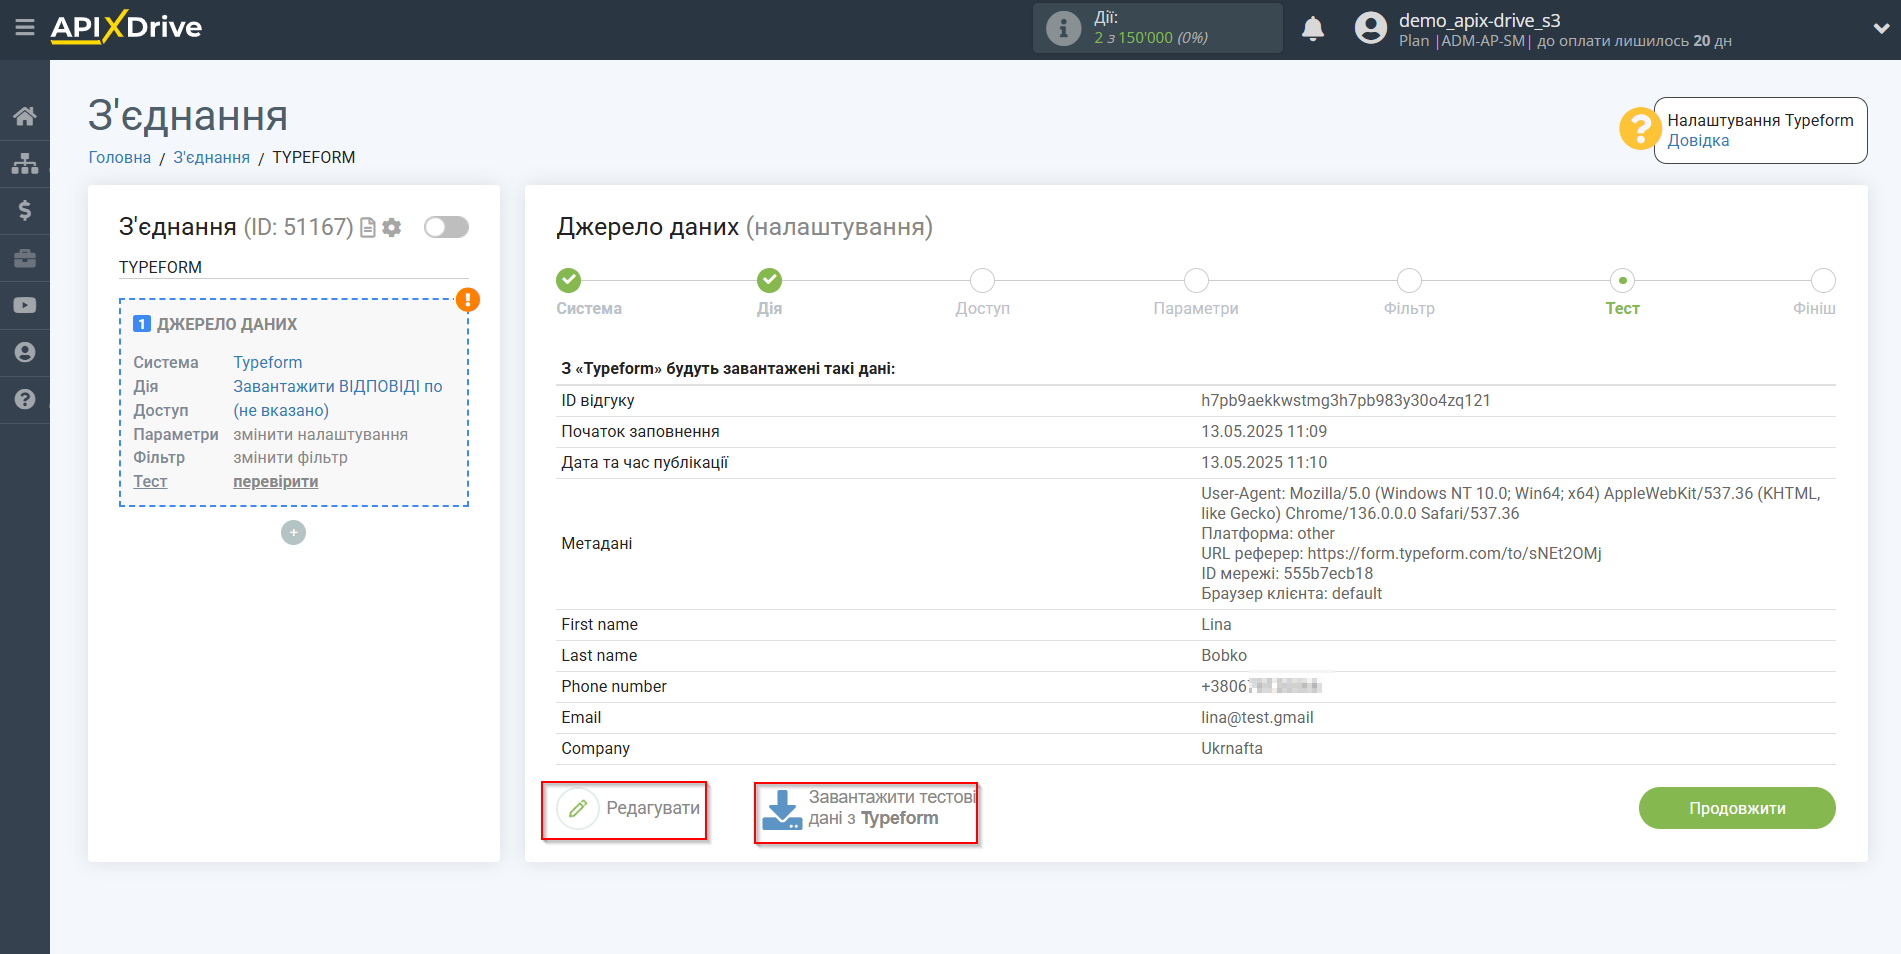Add a new block with plus button
The width and height of the screenshot is (1901, 954).
[x=293, y=532]
